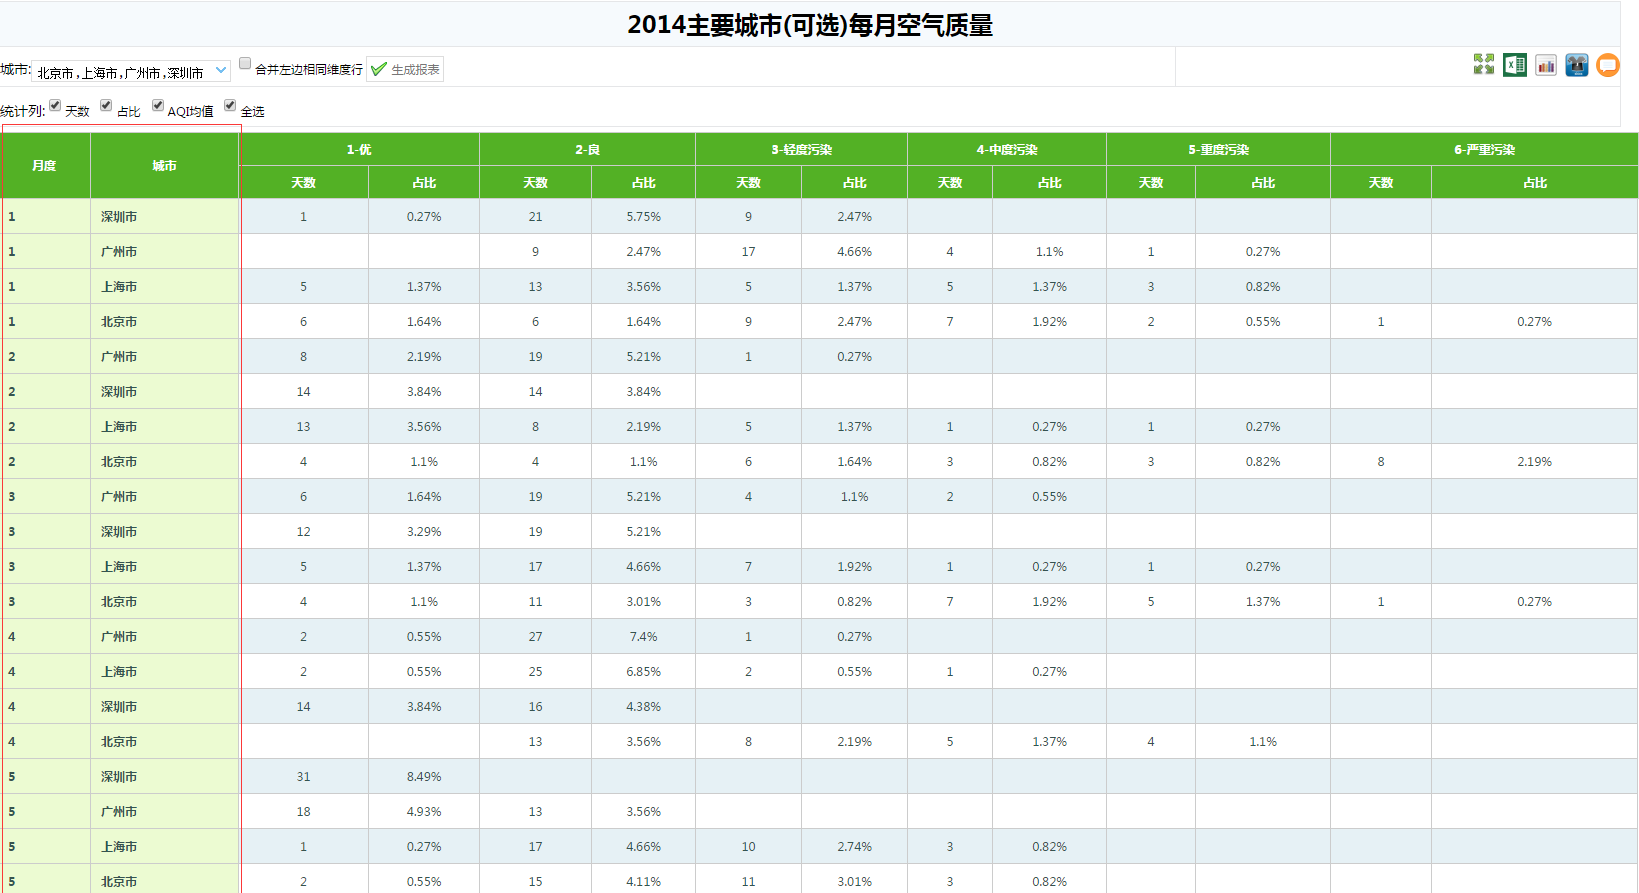
Task: Export the report with the Excel icon
Action: [1514, 65]
